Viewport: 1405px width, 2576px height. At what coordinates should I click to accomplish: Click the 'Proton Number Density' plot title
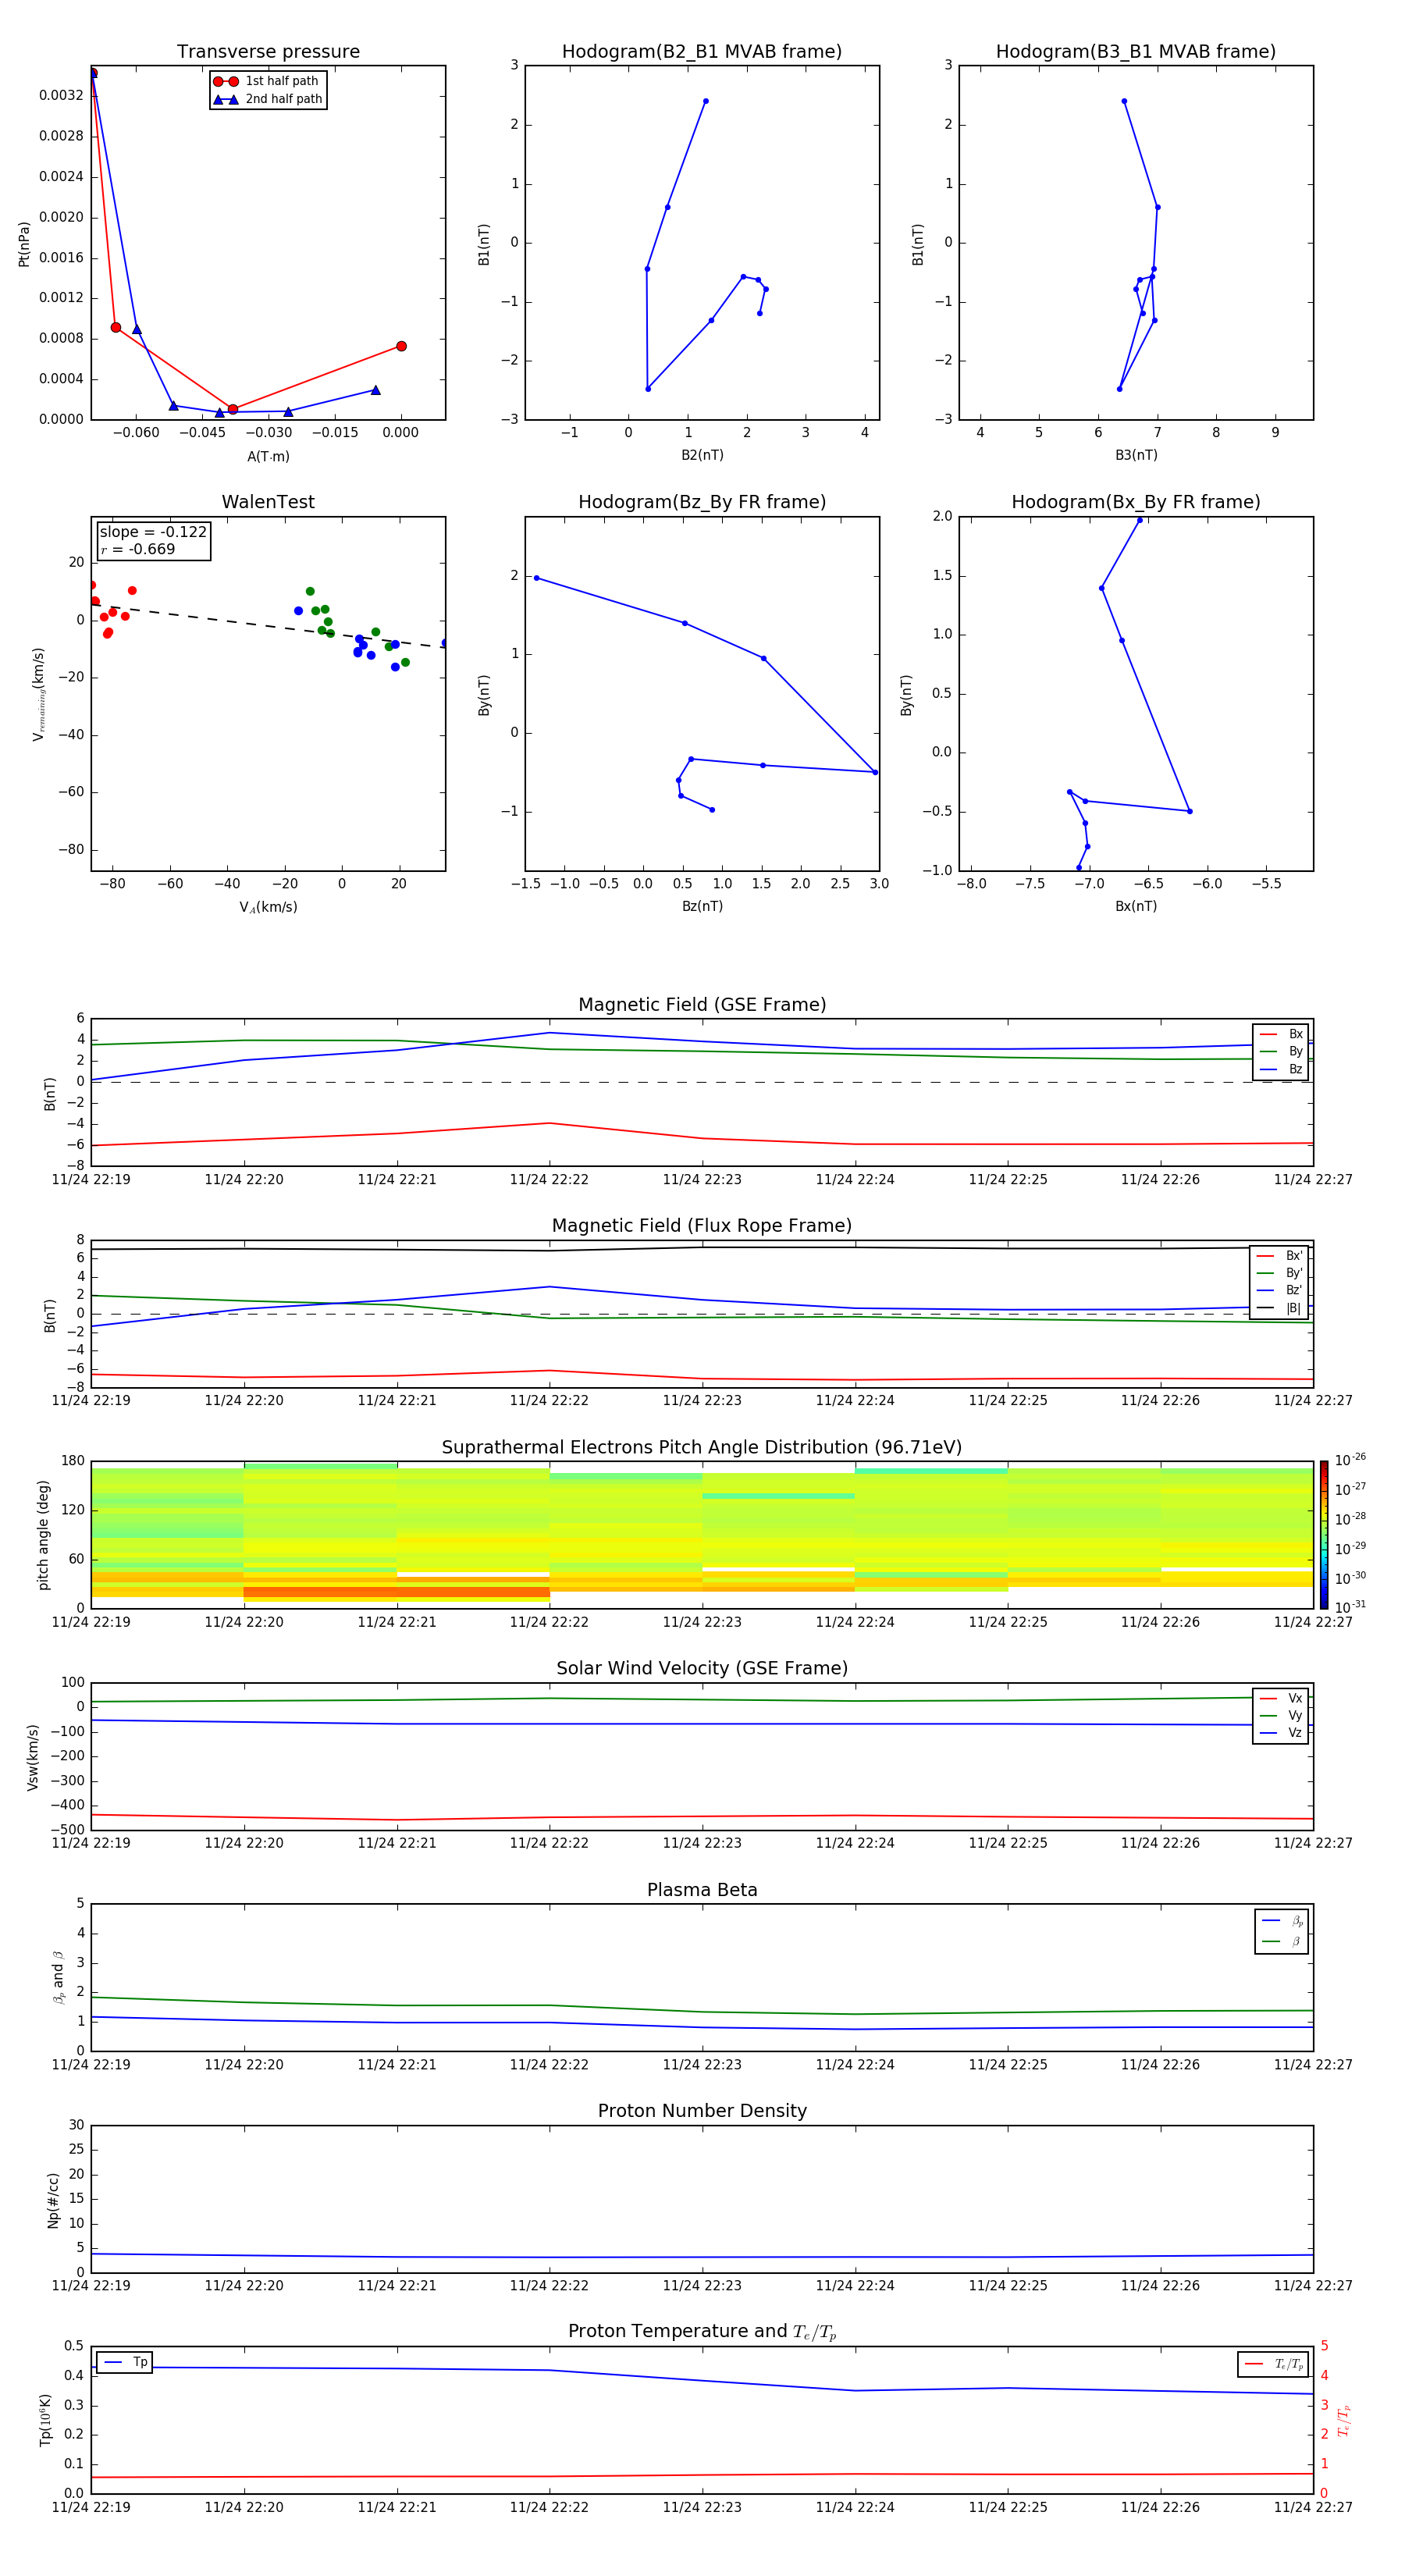pyautogui.click(x=702, y=2111)
